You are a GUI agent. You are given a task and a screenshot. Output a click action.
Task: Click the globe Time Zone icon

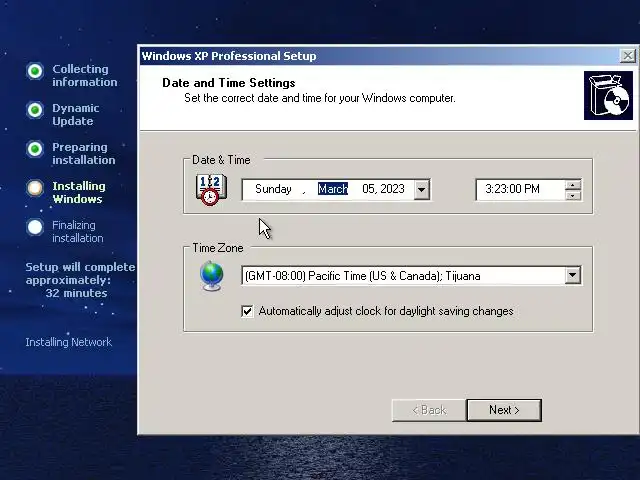pos(212,276)
